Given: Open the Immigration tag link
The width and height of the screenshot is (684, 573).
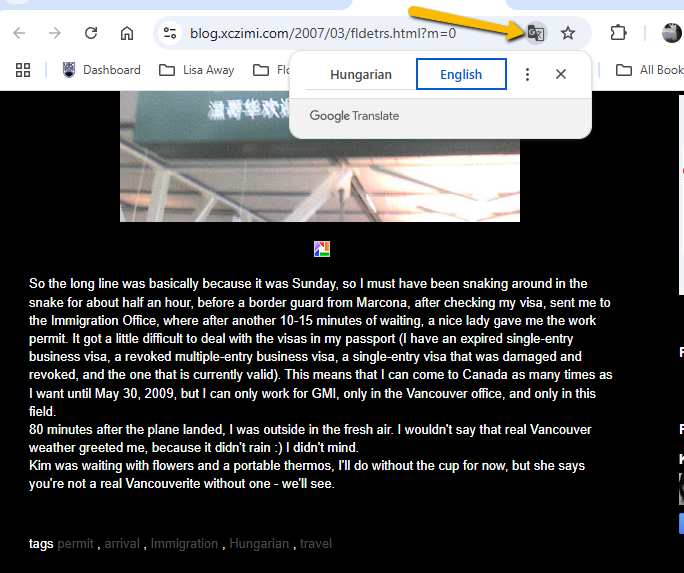Looking at the screenshot, I should click(x=185, y=544).
